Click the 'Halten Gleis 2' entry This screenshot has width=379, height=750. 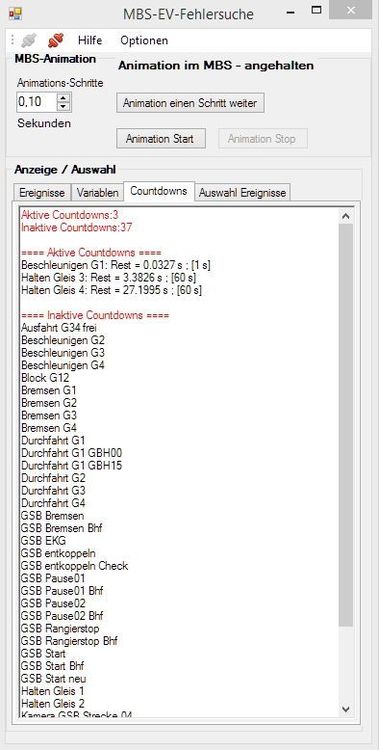click(x=53, y=703)
